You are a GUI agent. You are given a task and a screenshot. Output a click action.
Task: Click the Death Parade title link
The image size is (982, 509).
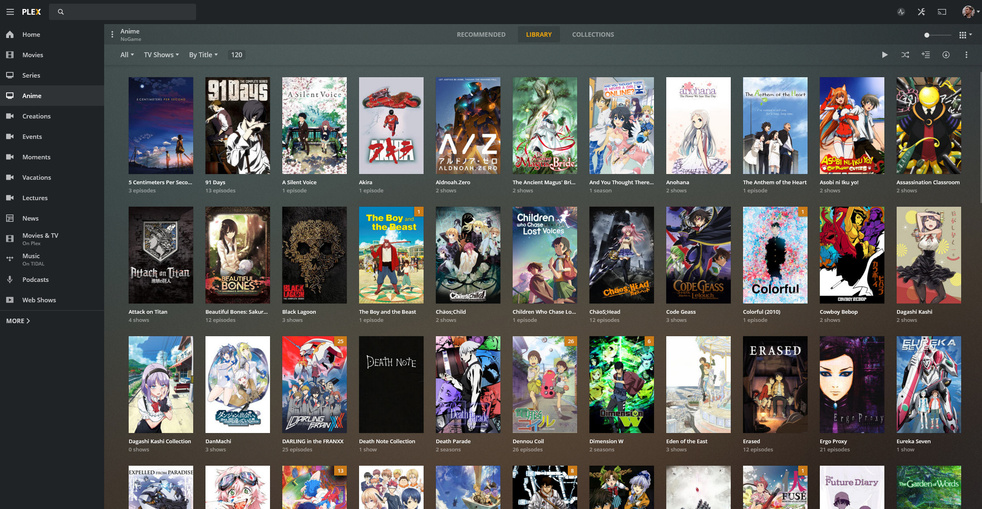pyautogui.click(x=453, y=441)
